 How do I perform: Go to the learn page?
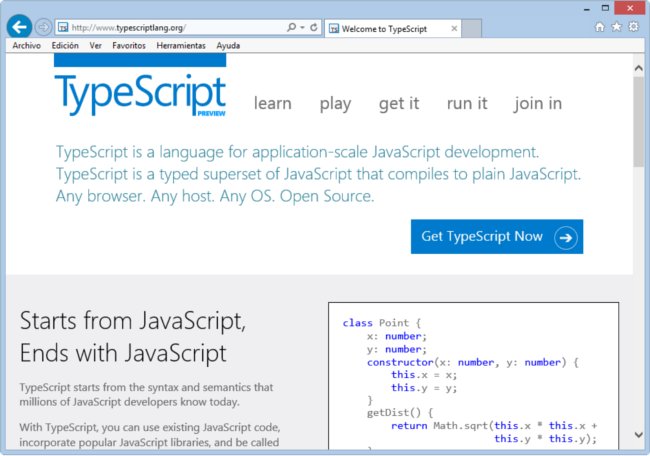[x=273, y=103]
